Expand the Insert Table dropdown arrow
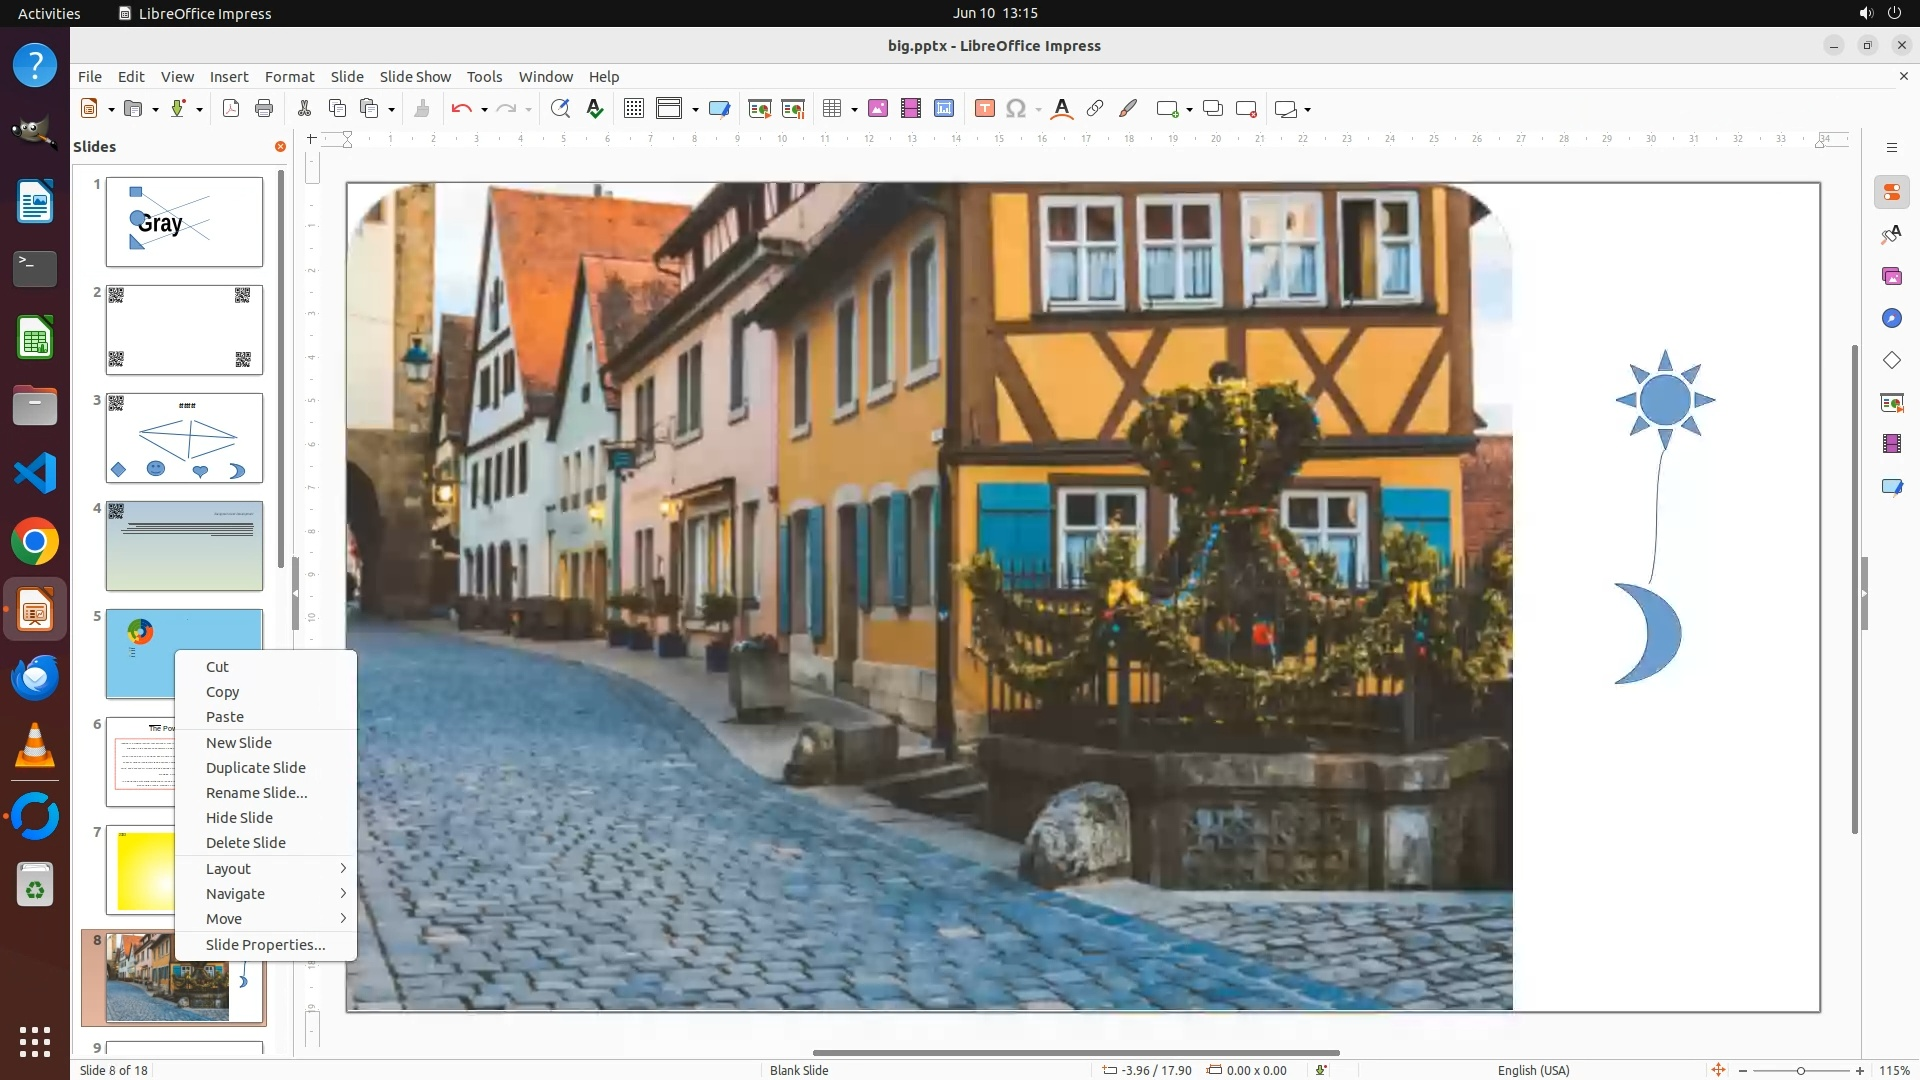1920x1080 pixels. pos(854,110)
